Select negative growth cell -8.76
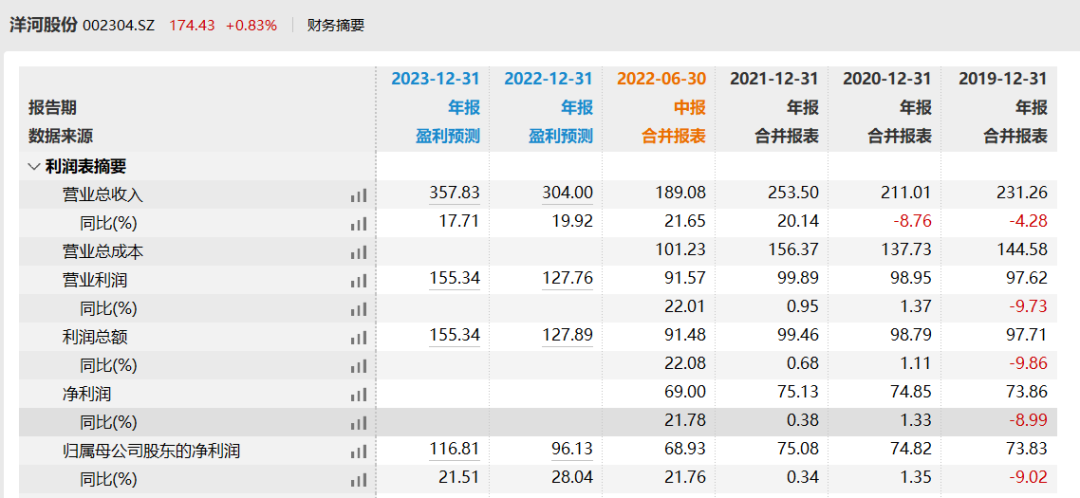The image size is (1080, 498). point(911,221)
